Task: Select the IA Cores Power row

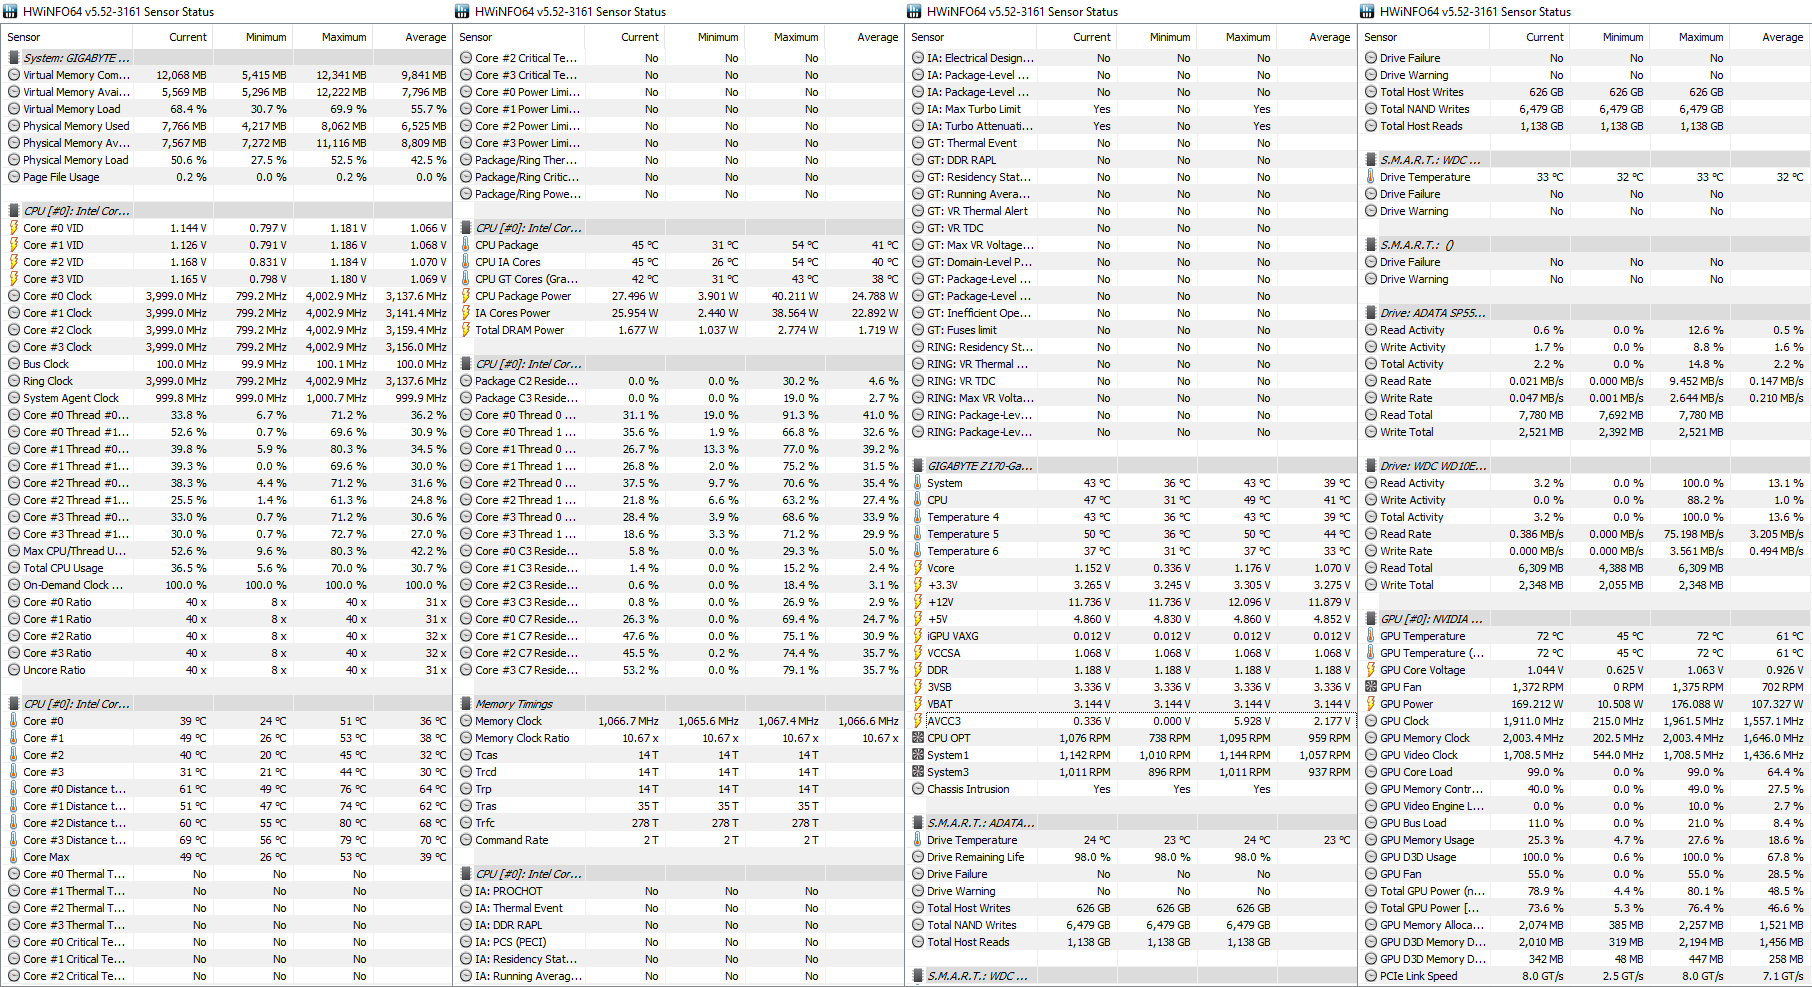Action: pos(679,313)
